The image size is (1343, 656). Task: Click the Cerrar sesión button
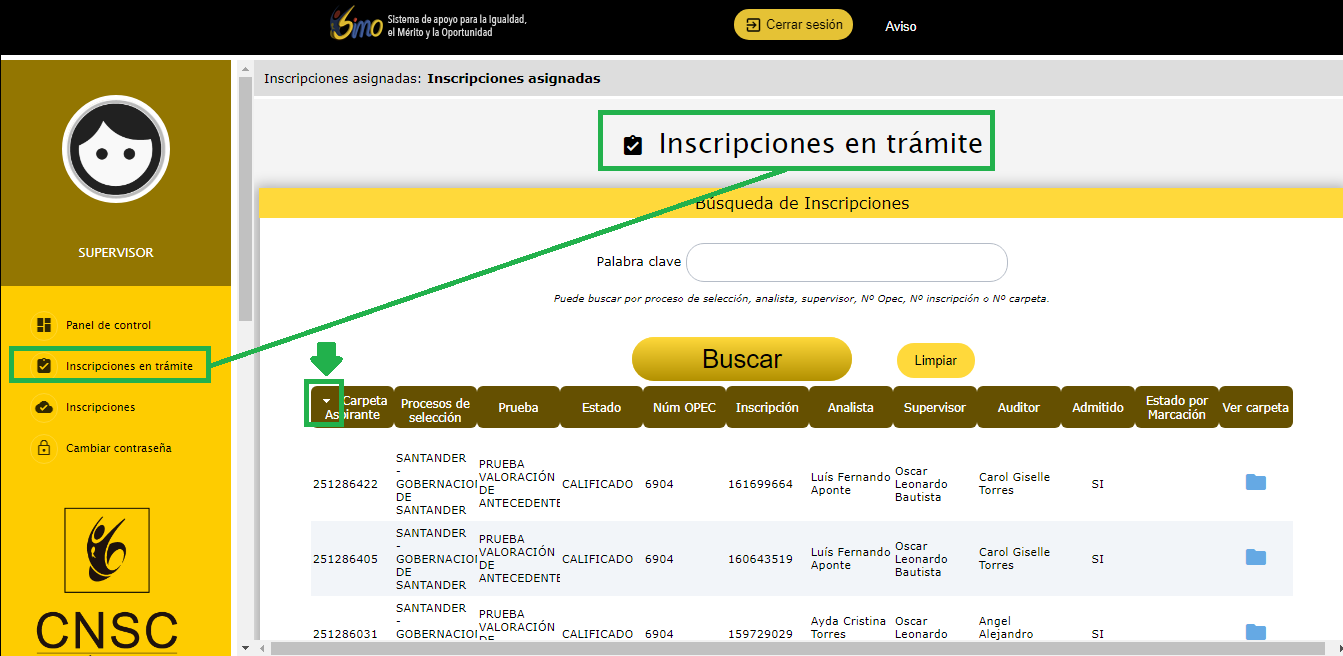coord(793,25)
